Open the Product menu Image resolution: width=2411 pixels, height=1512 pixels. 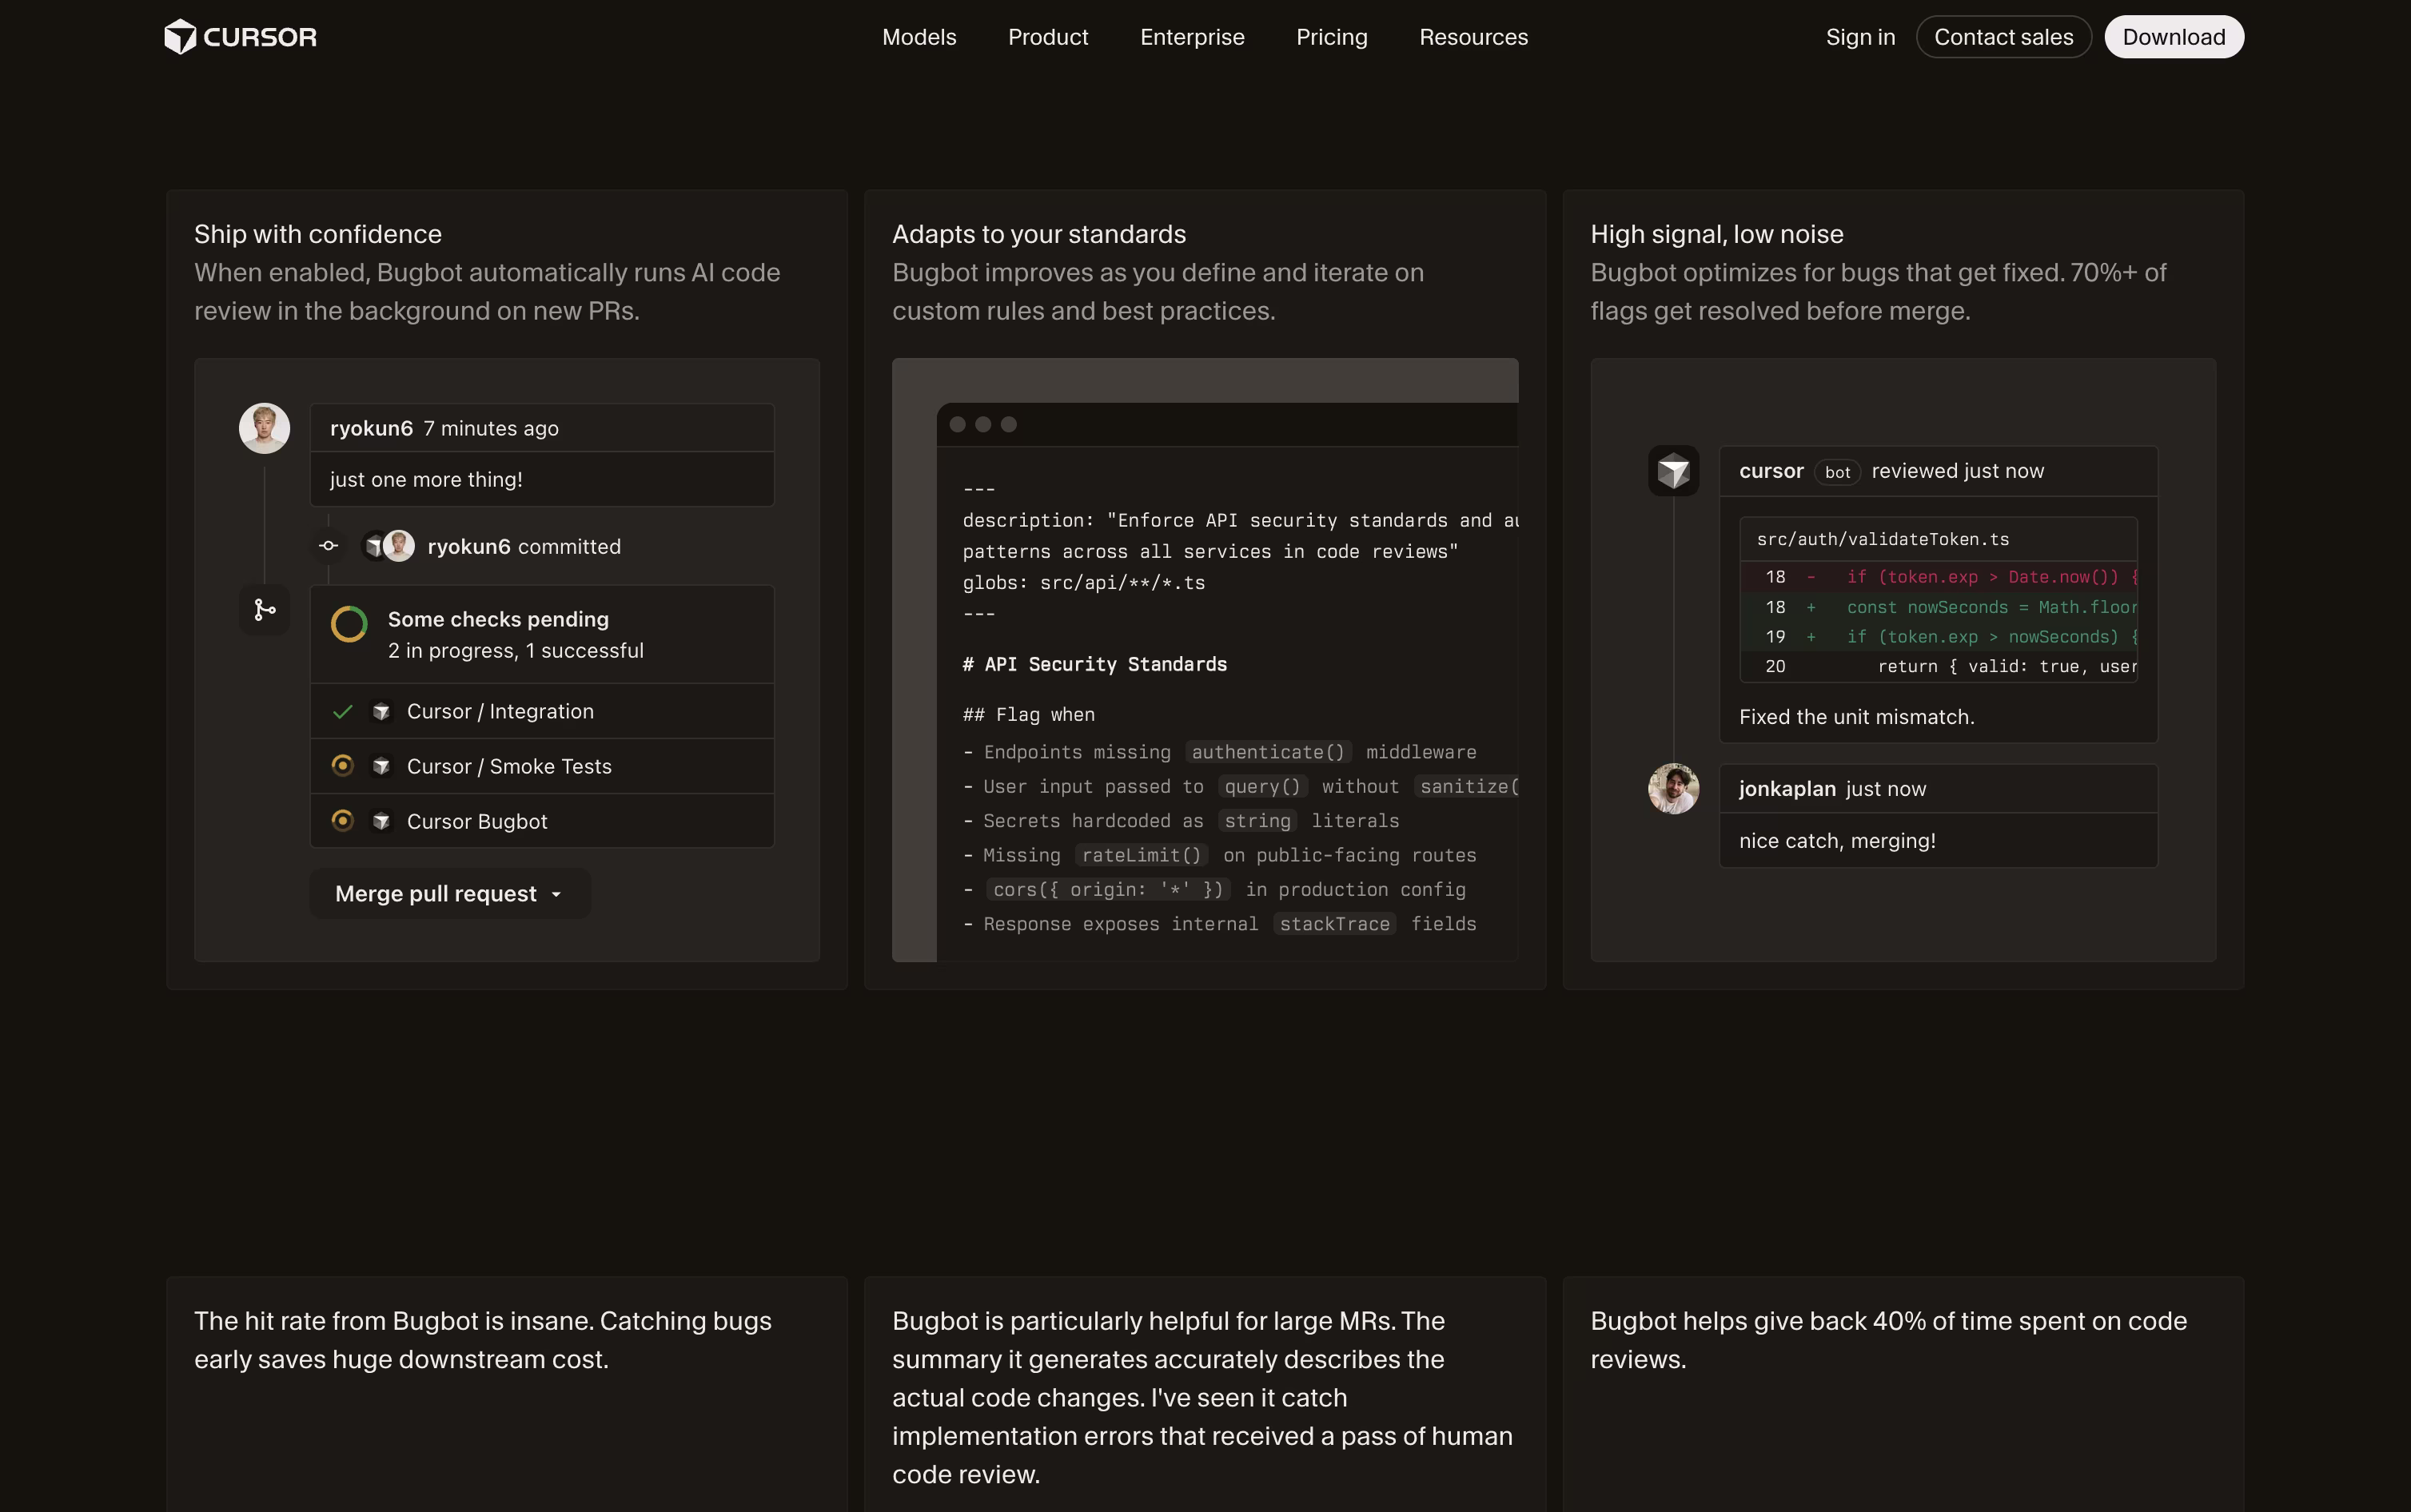(x=1048, y=37)
